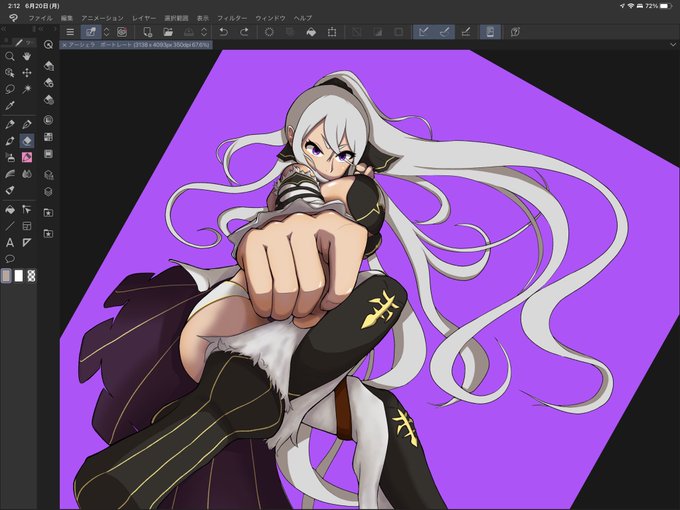
Task: Open the フィルター menu
Action: (232, 18)
